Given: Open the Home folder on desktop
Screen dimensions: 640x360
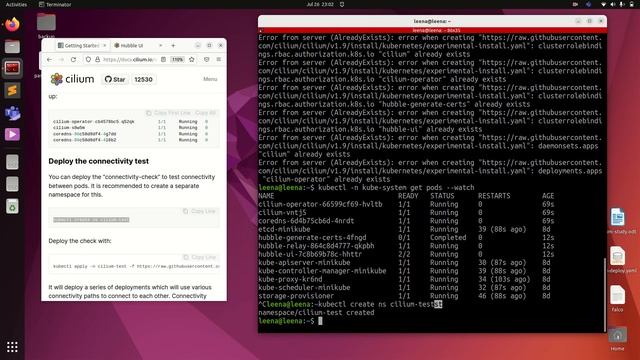Looking at the screenshot, I should pos(618,339).
